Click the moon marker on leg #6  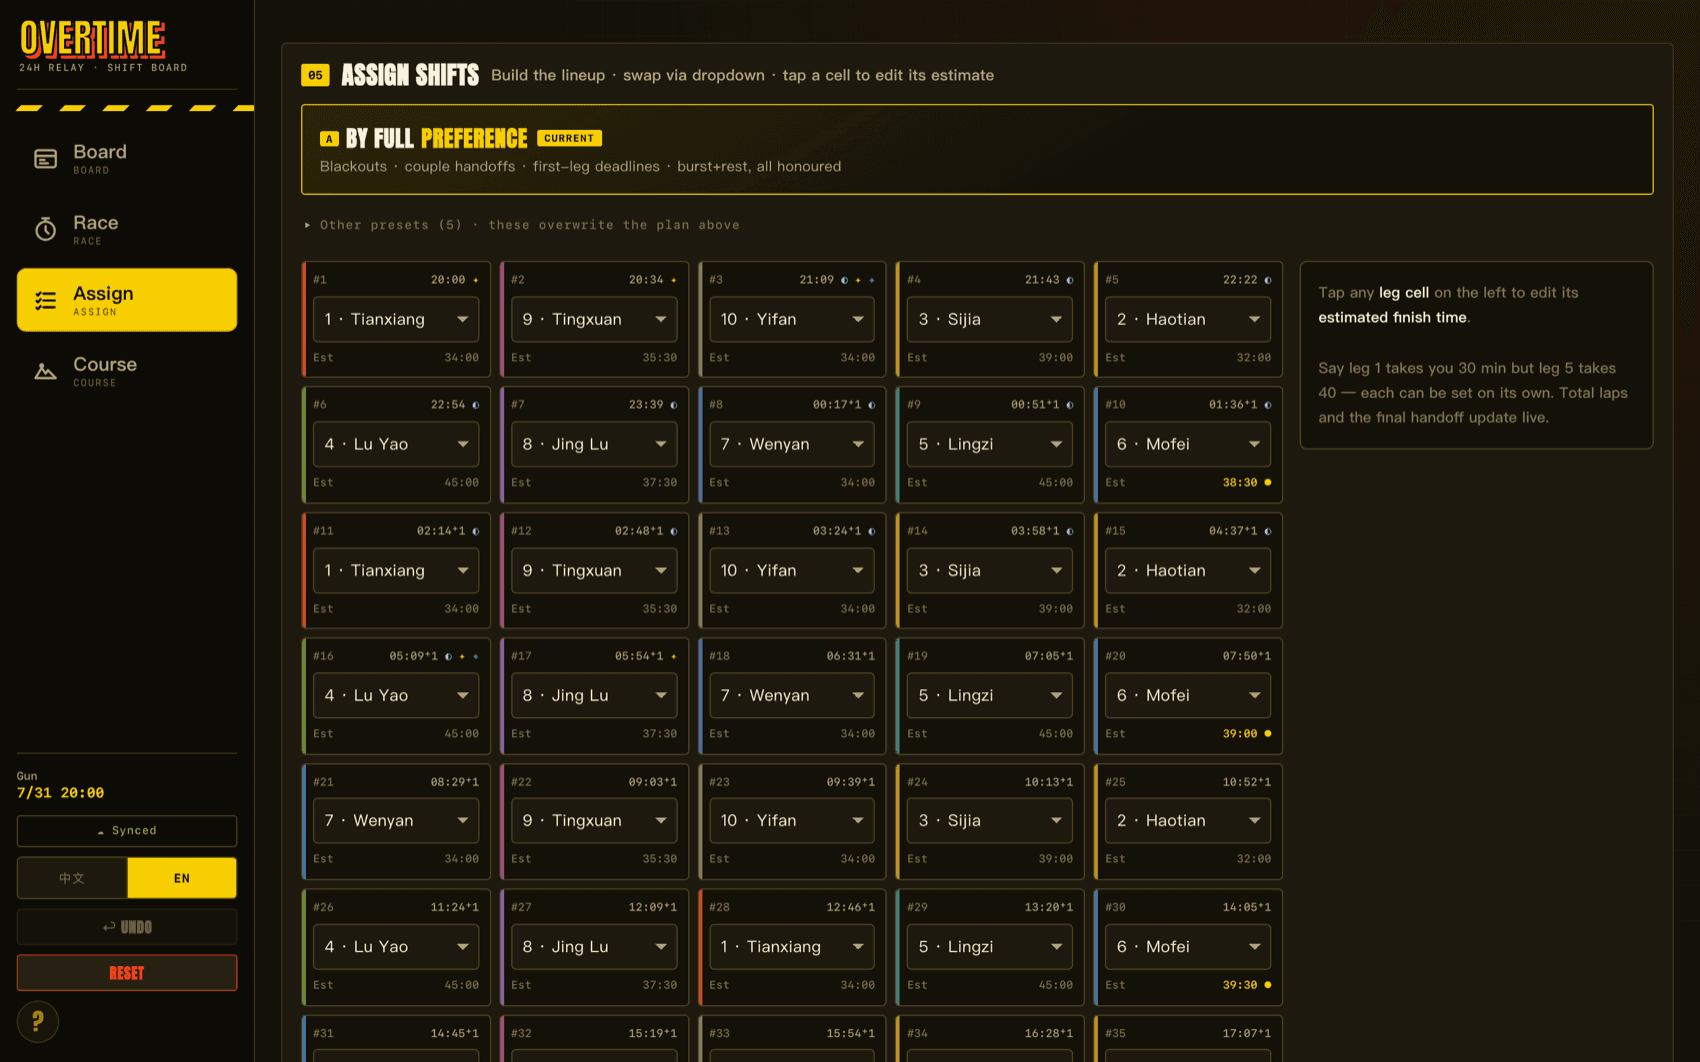pos(475,405)
